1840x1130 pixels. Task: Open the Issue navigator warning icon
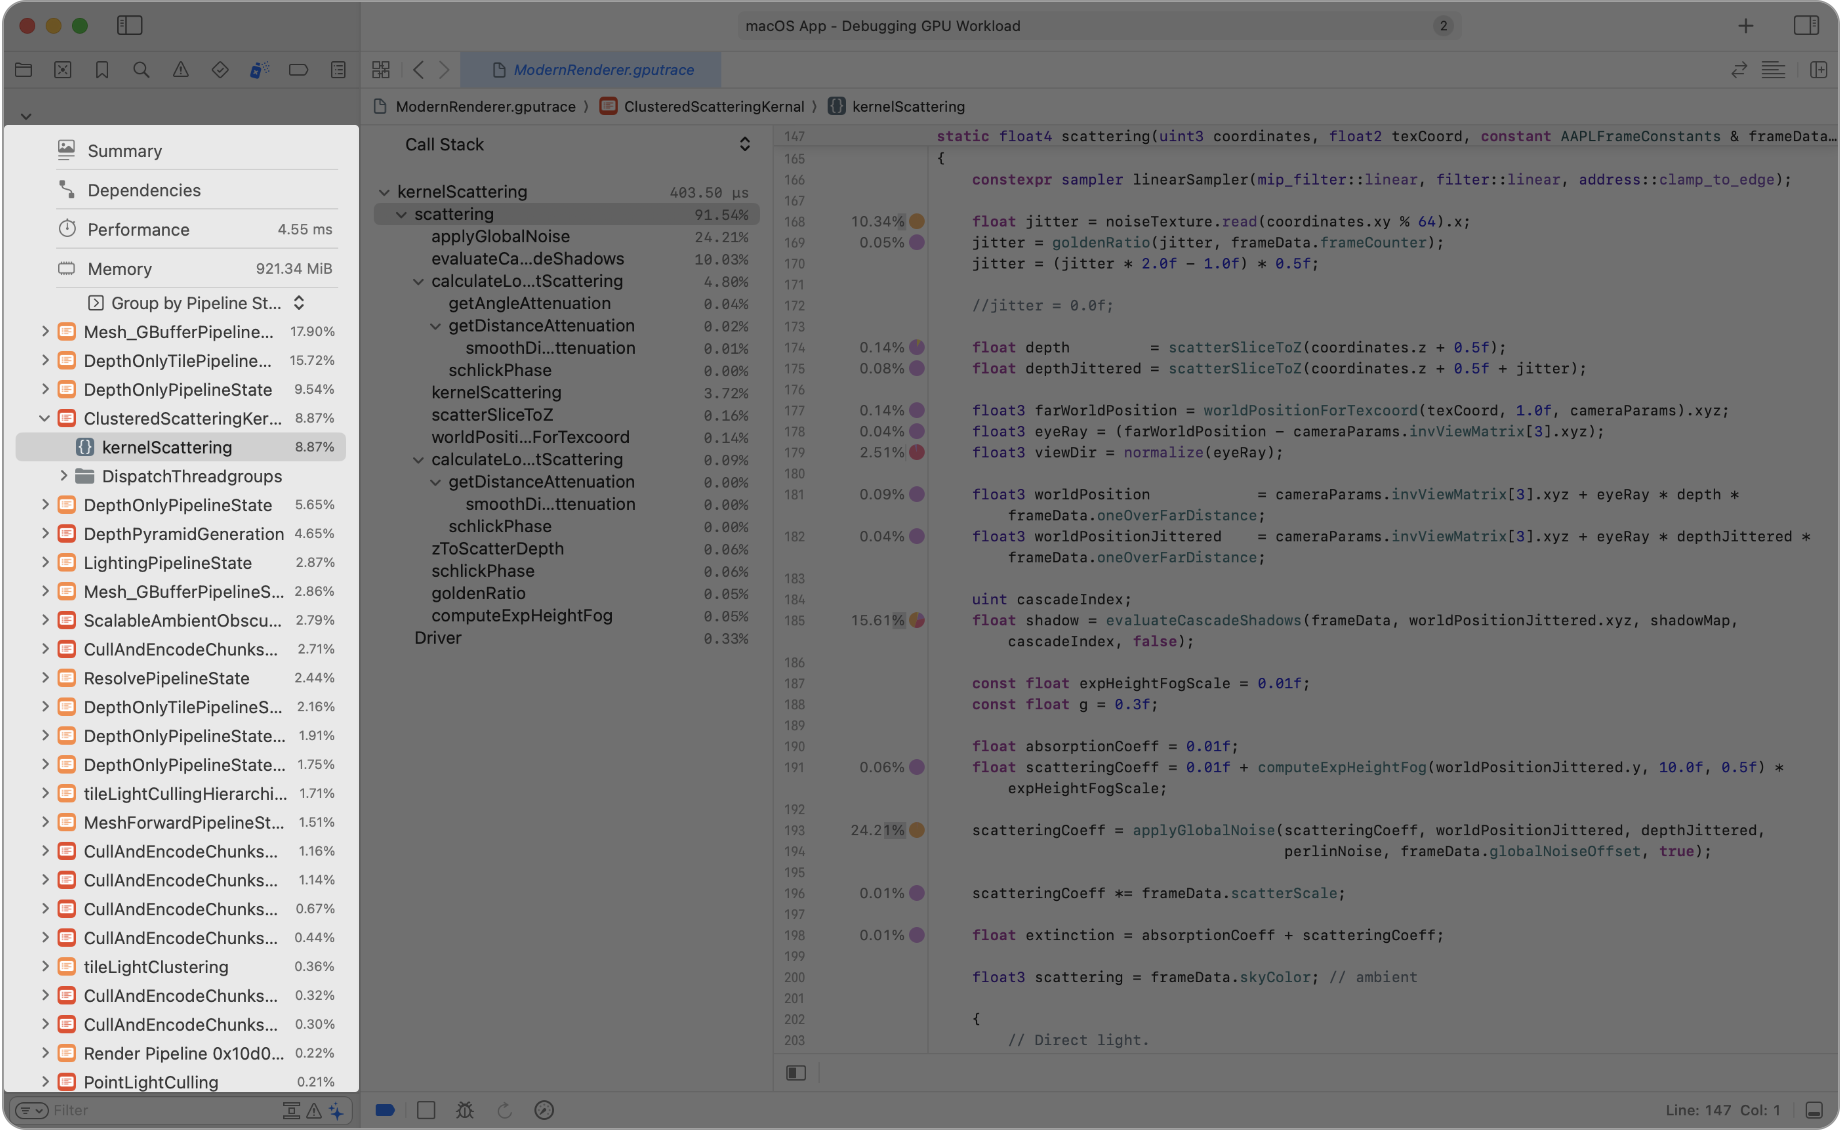coord(181,70)
